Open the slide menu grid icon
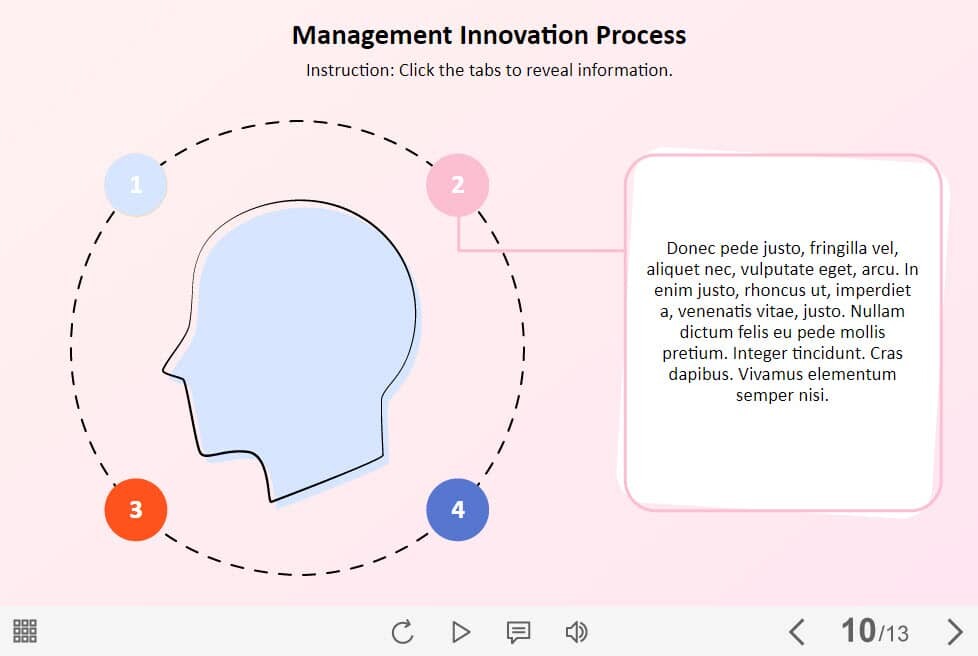This screenshot has height=656, width=978. [x=25, y=631]
